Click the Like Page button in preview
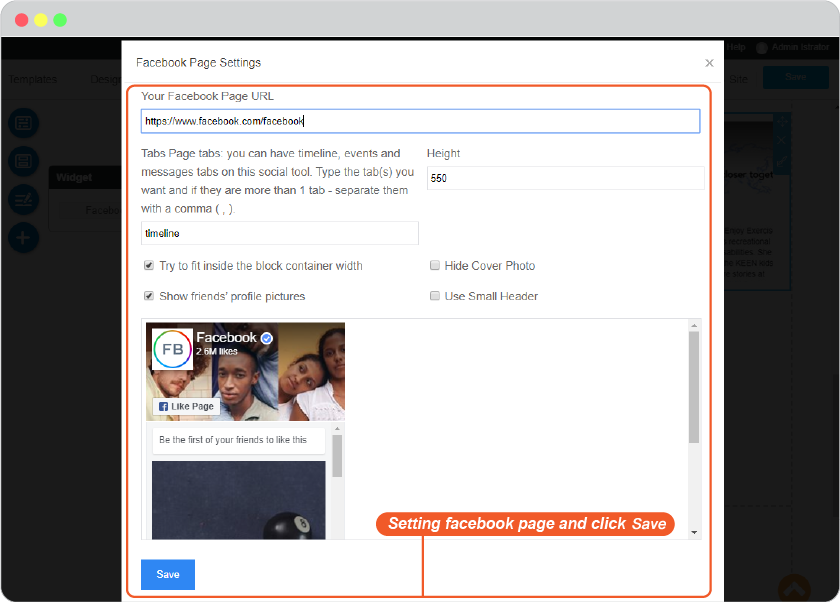The image size is (840, 602). (x=186, y=407)
